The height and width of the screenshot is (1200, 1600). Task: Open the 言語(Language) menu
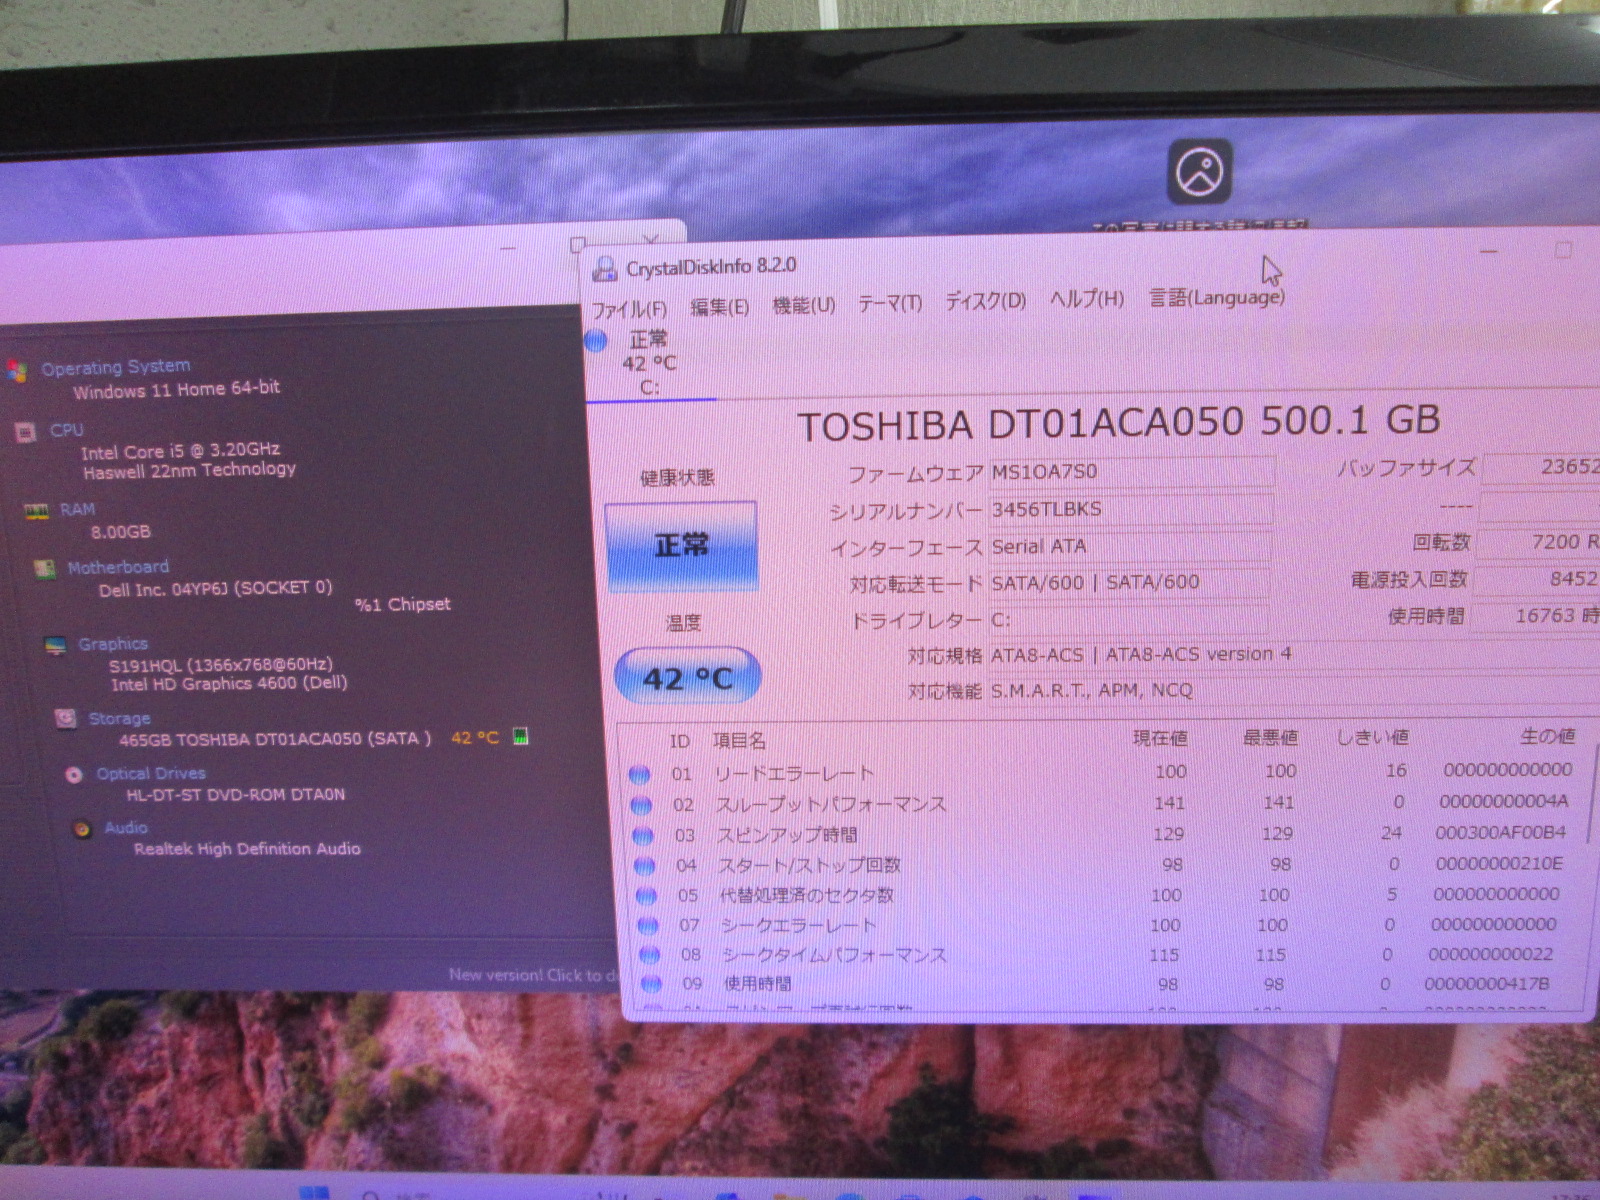(1216, 298)
